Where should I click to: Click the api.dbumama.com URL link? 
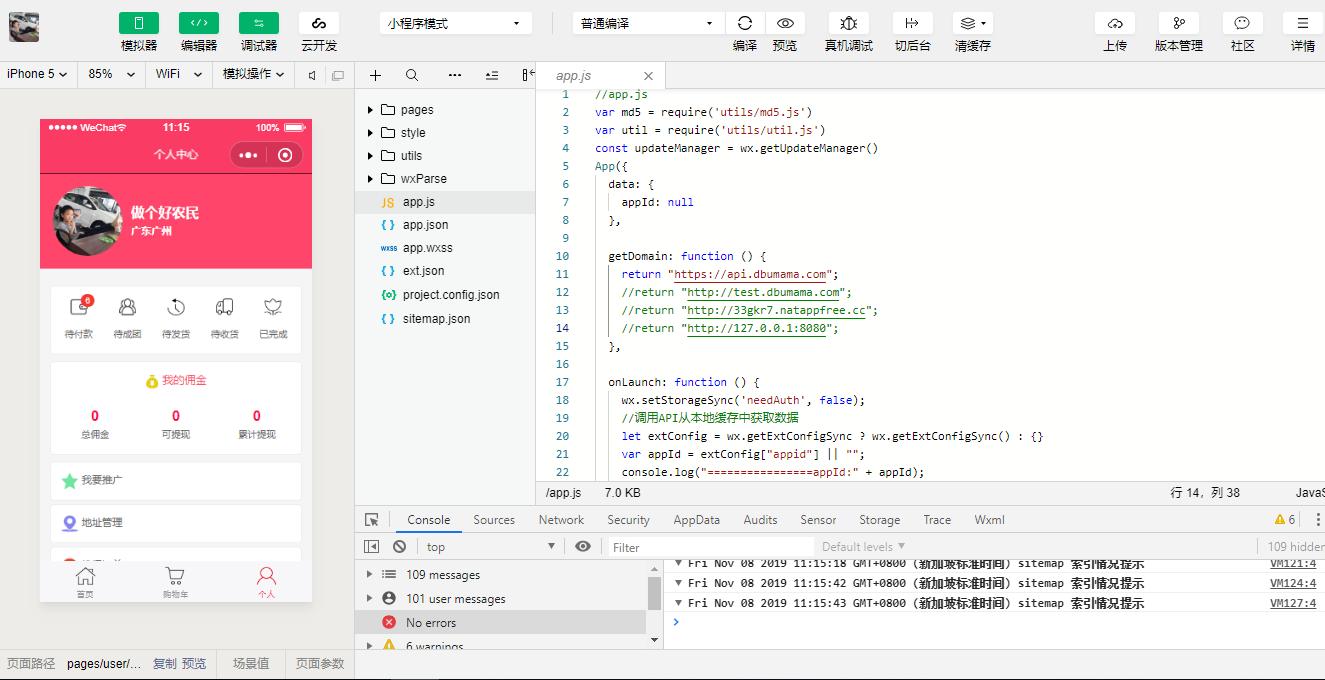pos(751,274)
